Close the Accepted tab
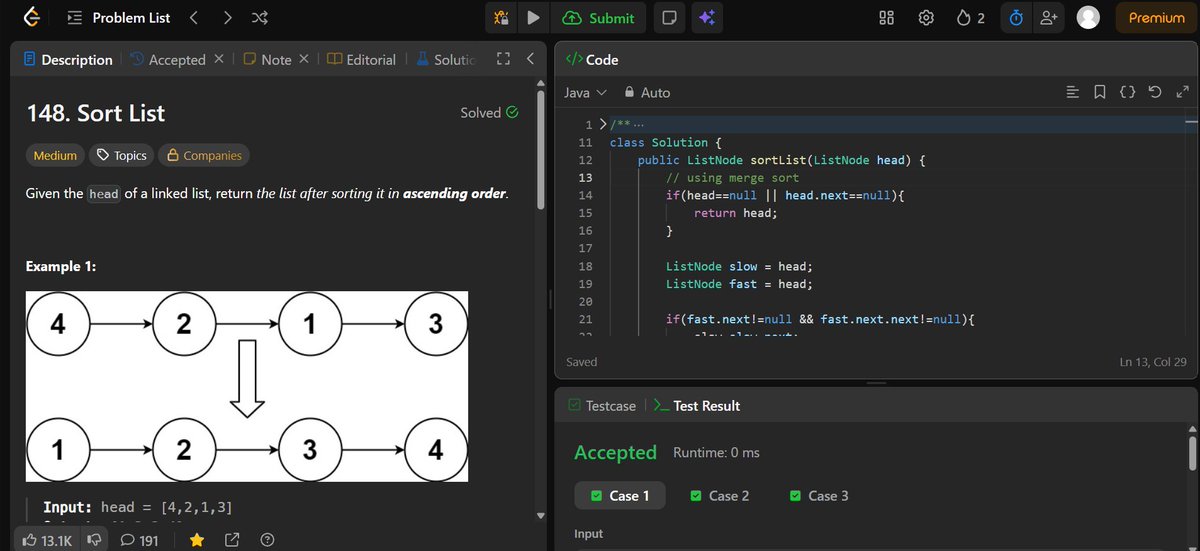 pyautogui.click(x=219, y=60)
